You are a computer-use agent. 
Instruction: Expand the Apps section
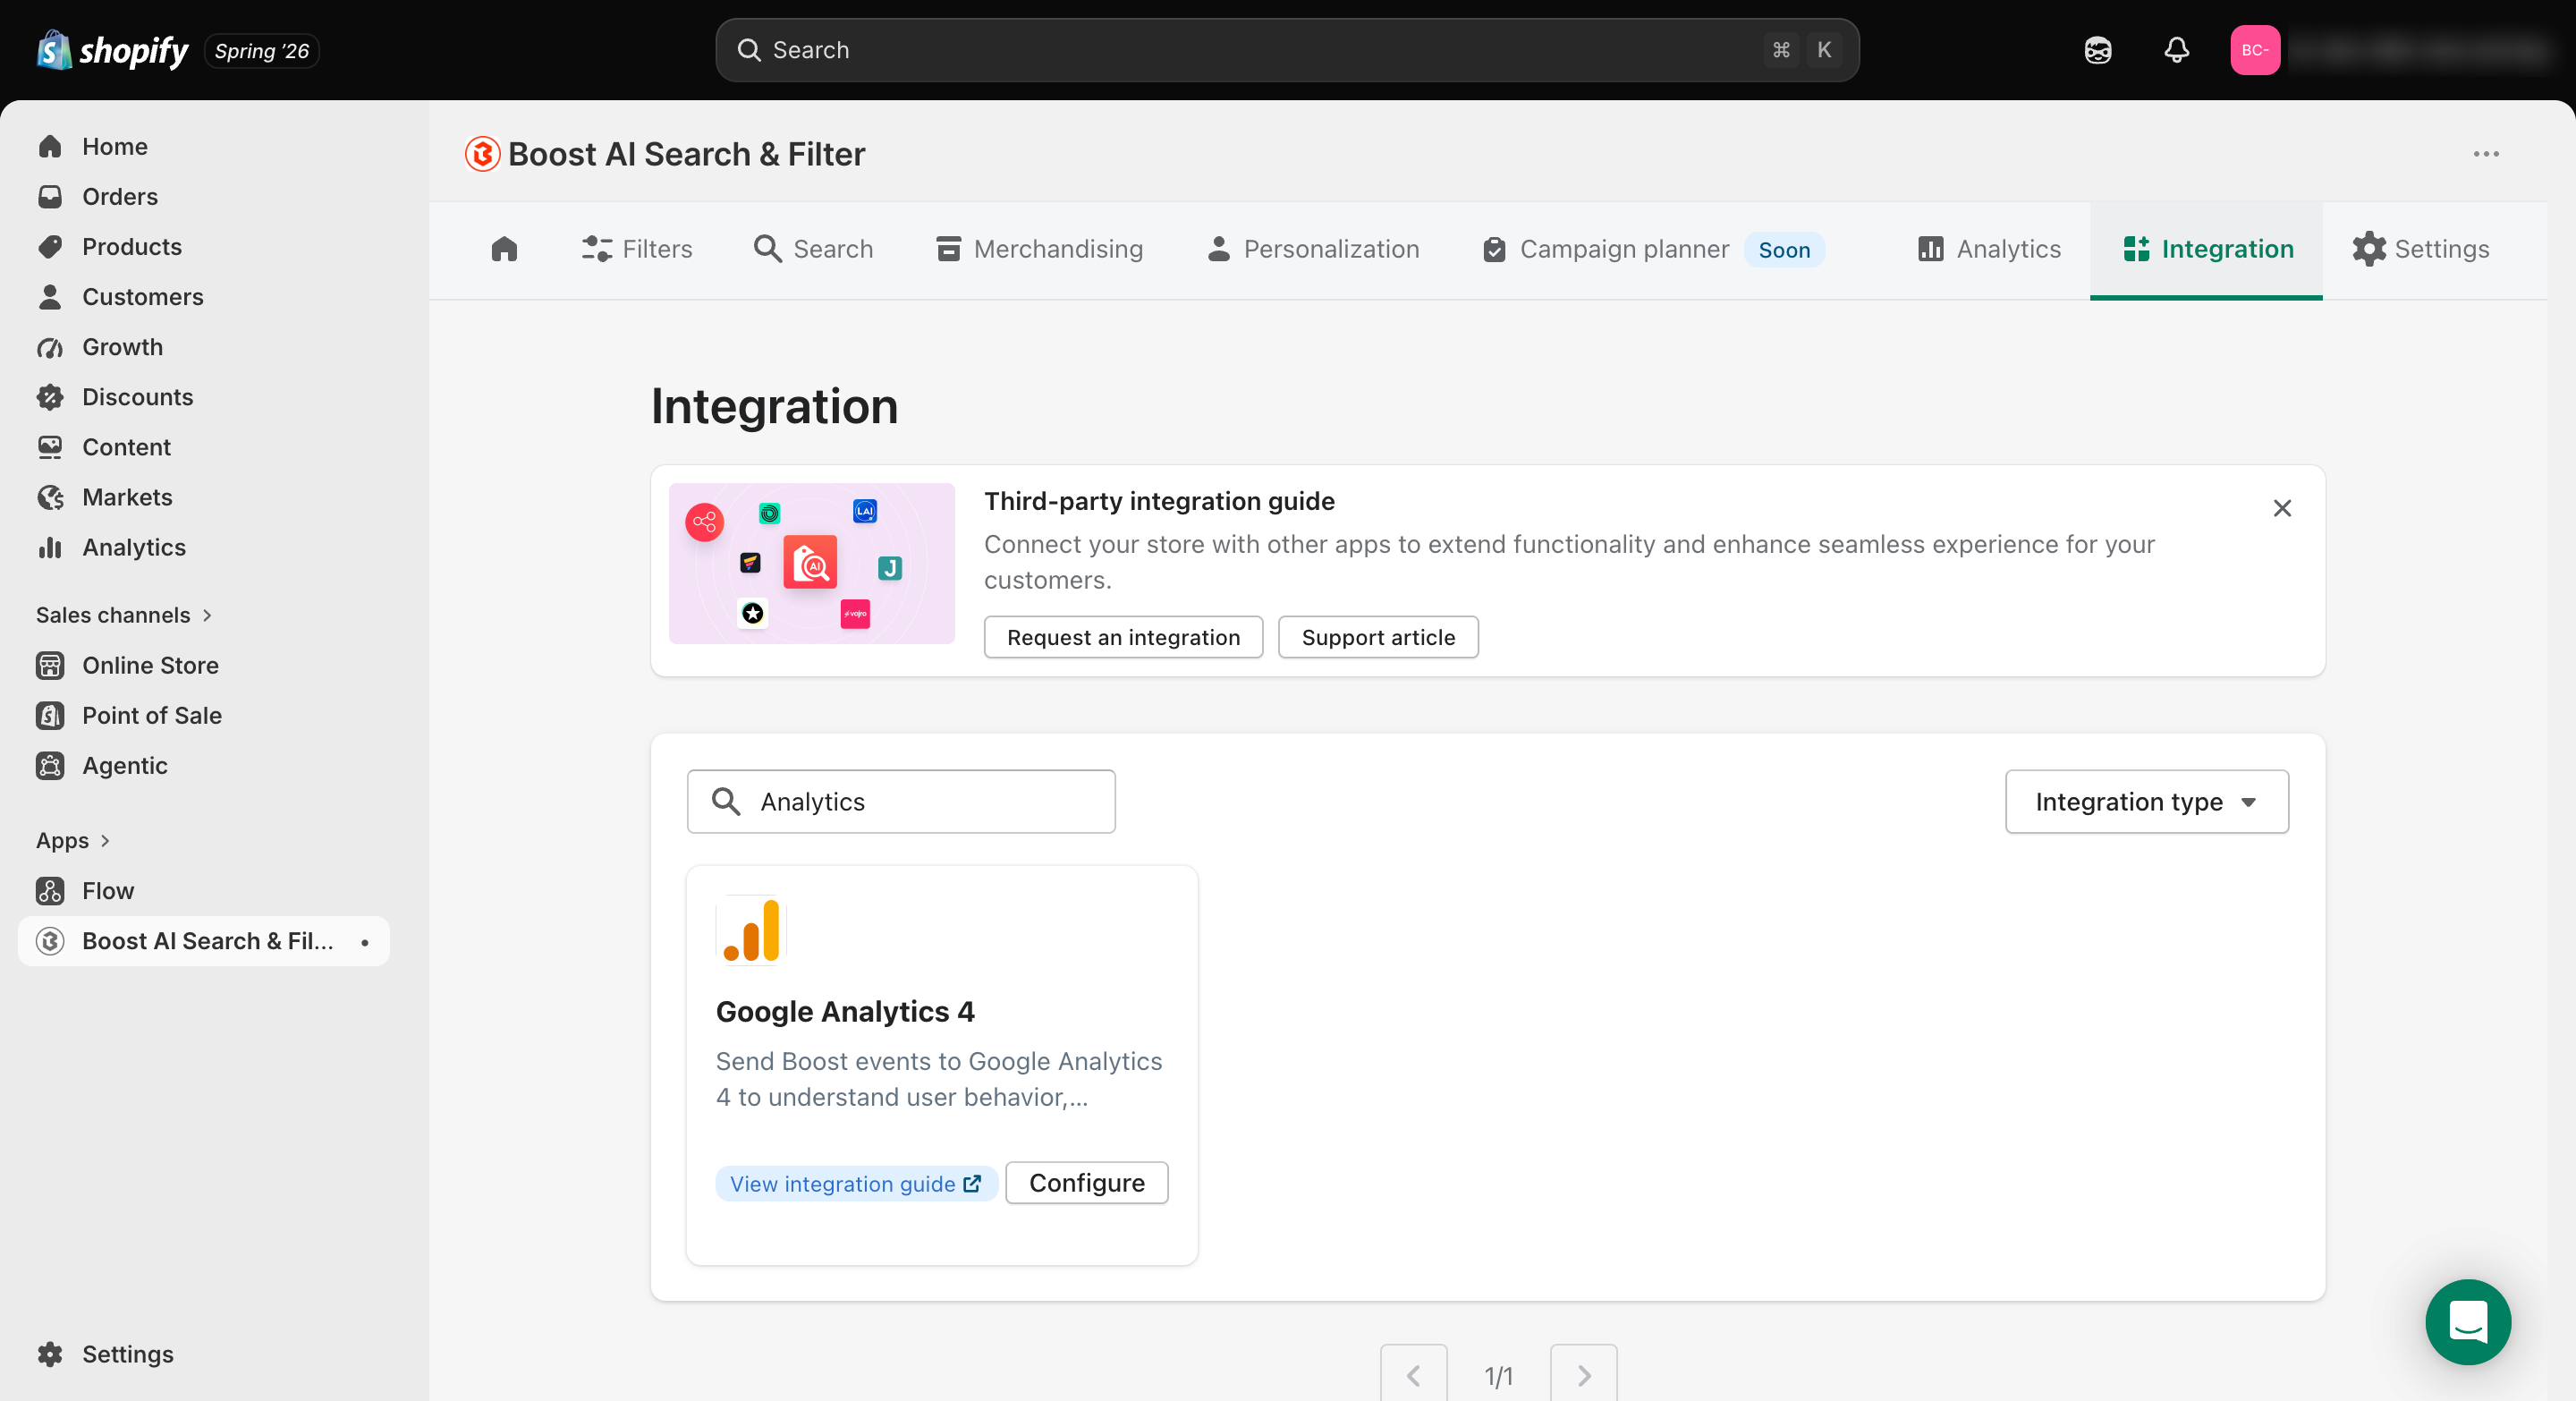(x=73, y=841)
